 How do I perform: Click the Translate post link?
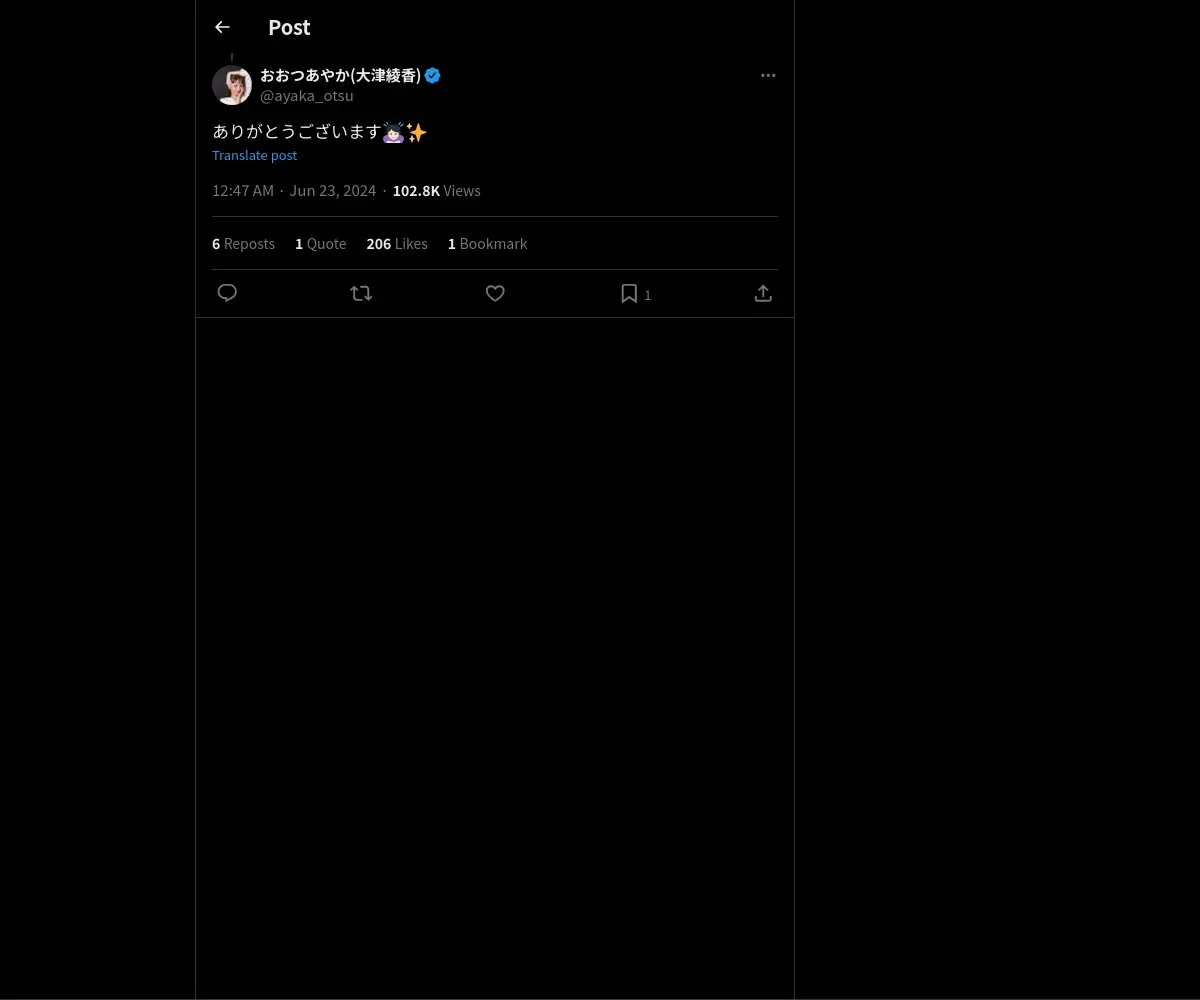tap(254, 155)
